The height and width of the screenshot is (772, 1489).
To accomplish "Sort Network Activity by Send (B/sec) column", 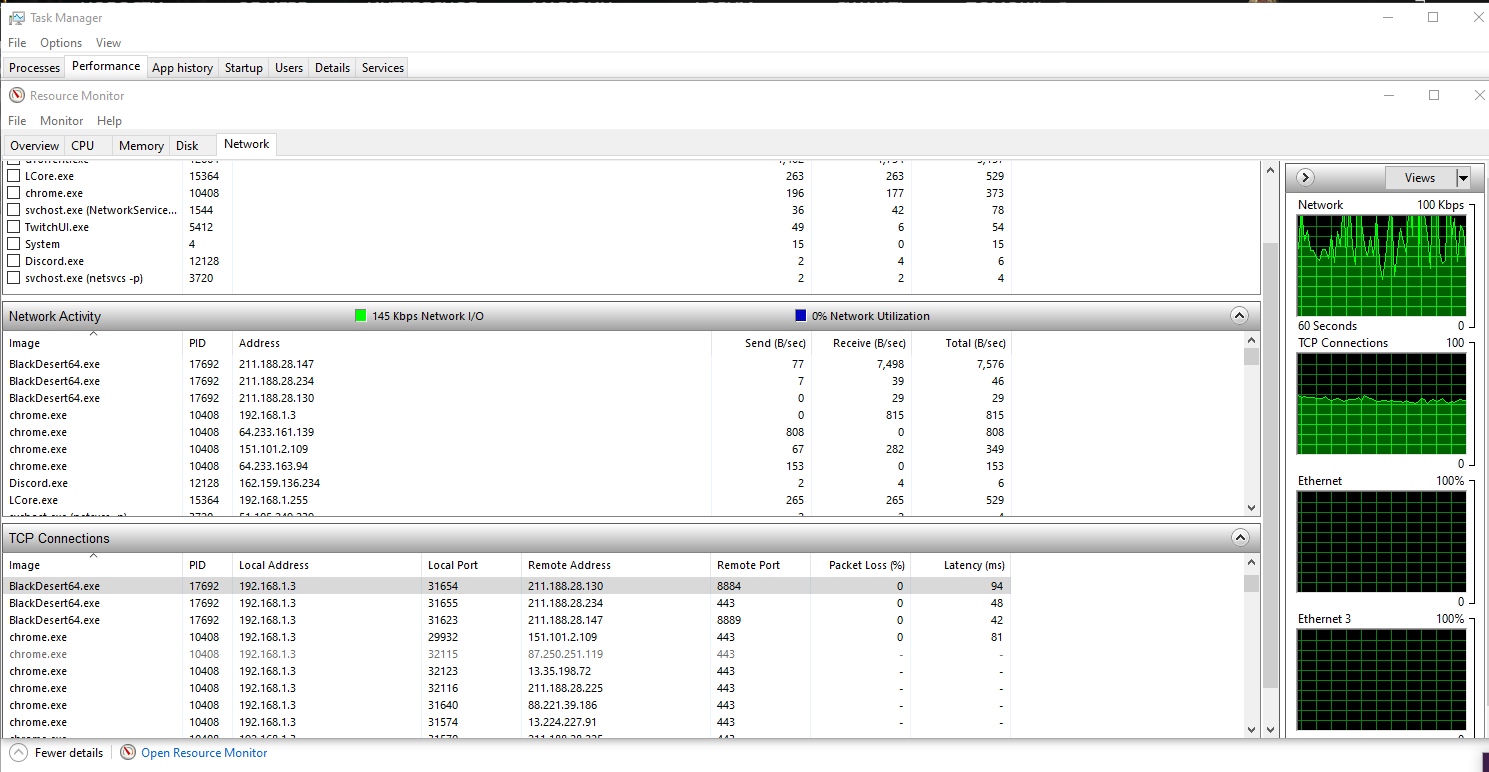I will 761,343.
